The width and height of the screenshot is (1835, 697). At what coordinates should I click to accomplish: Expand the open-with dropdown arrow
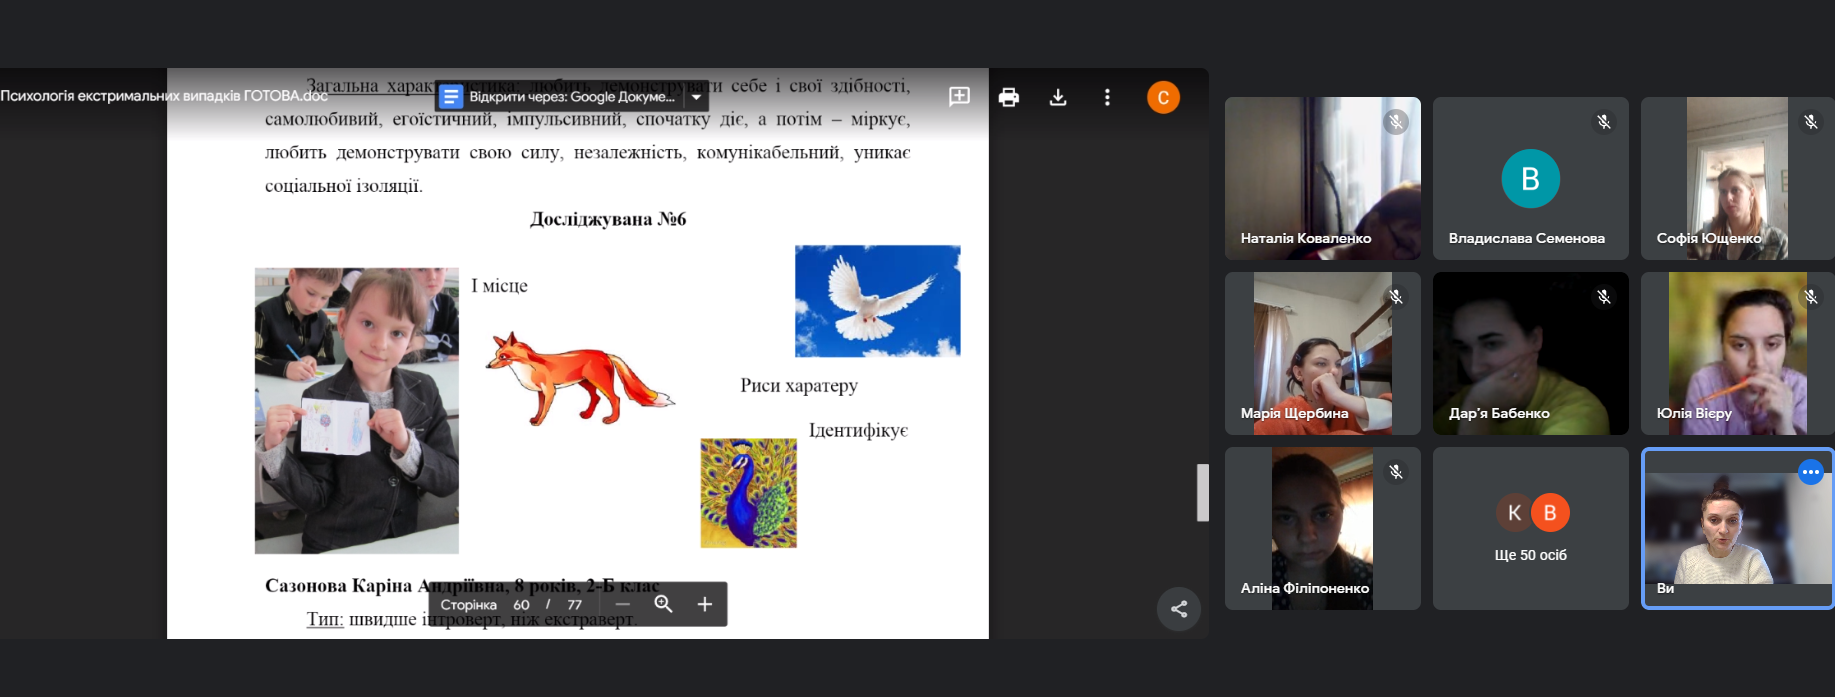click(x=697, y=97)
